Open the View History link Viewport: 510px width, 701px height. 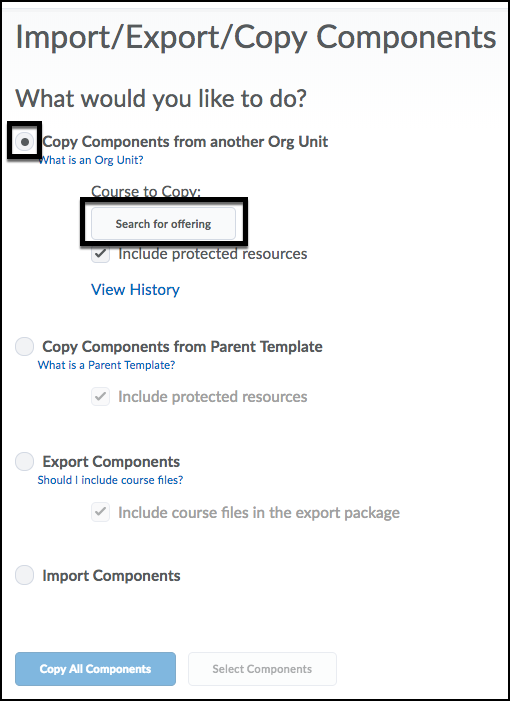(135, 290)
